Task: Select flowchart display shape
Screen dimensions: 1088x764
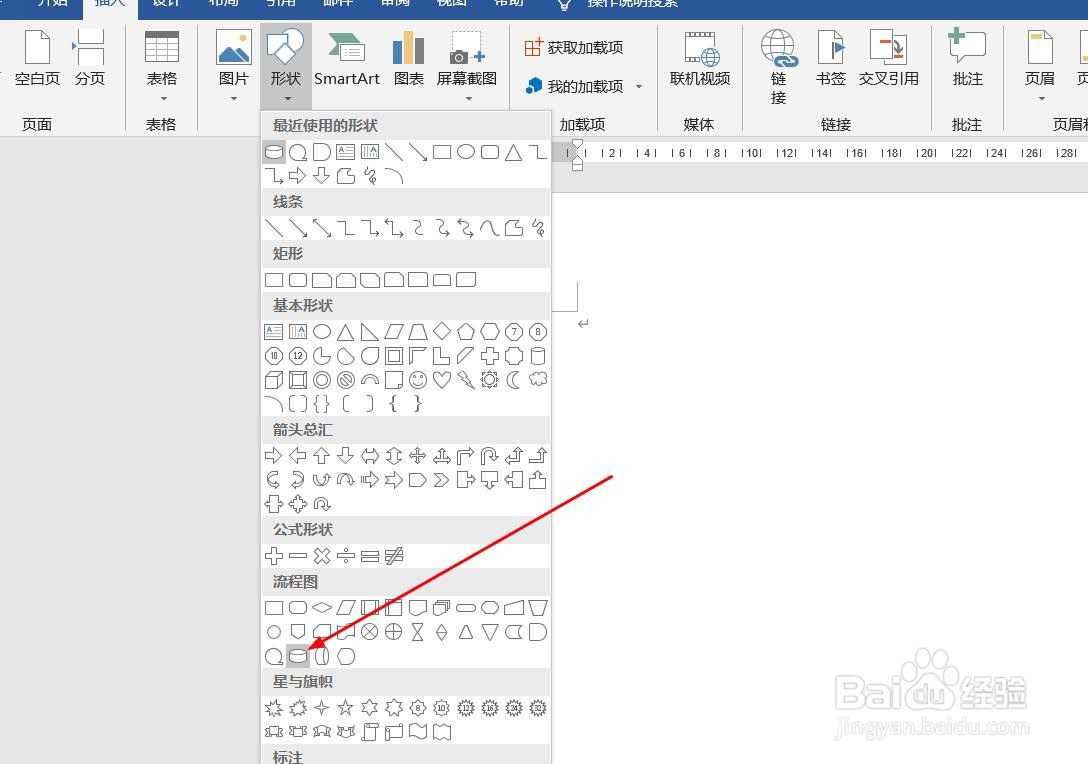Action: 346,656
